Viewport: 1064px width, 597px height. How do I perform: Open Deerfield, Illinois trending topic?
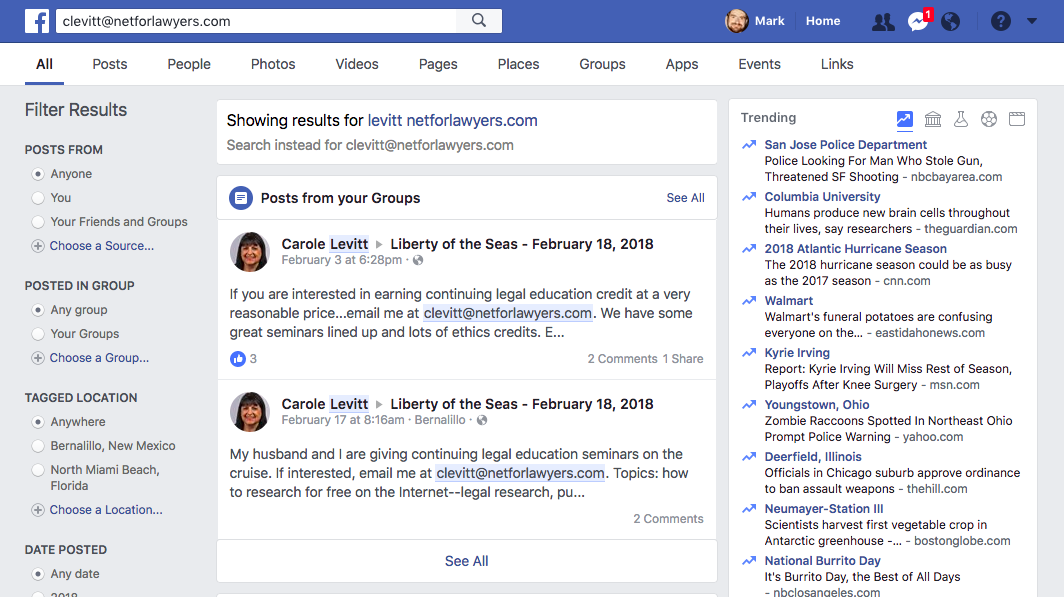(x=813, y=457)
